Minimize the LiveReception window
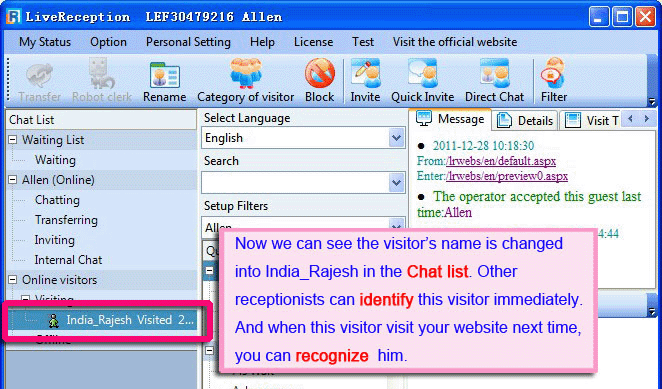662x389 pixels. pyautogui.click(x=599, y=17)
